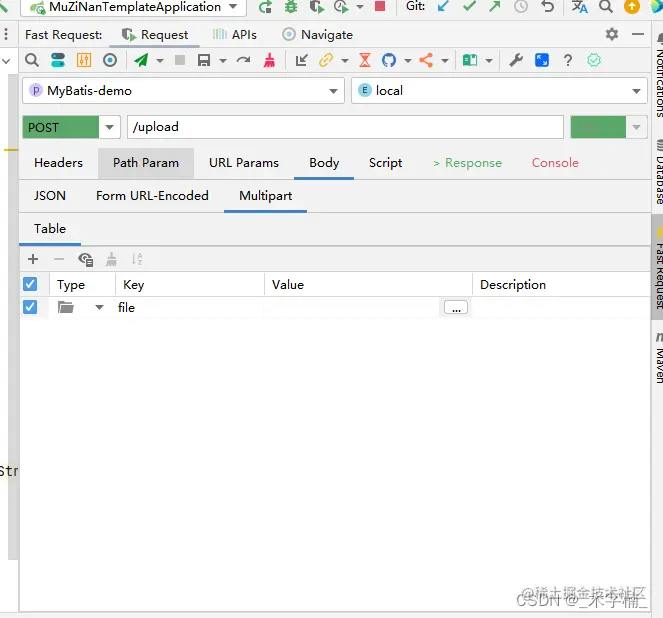Browse file with the ... button
The width and height of the screenshot is (663, 618).
click(456, 307)
